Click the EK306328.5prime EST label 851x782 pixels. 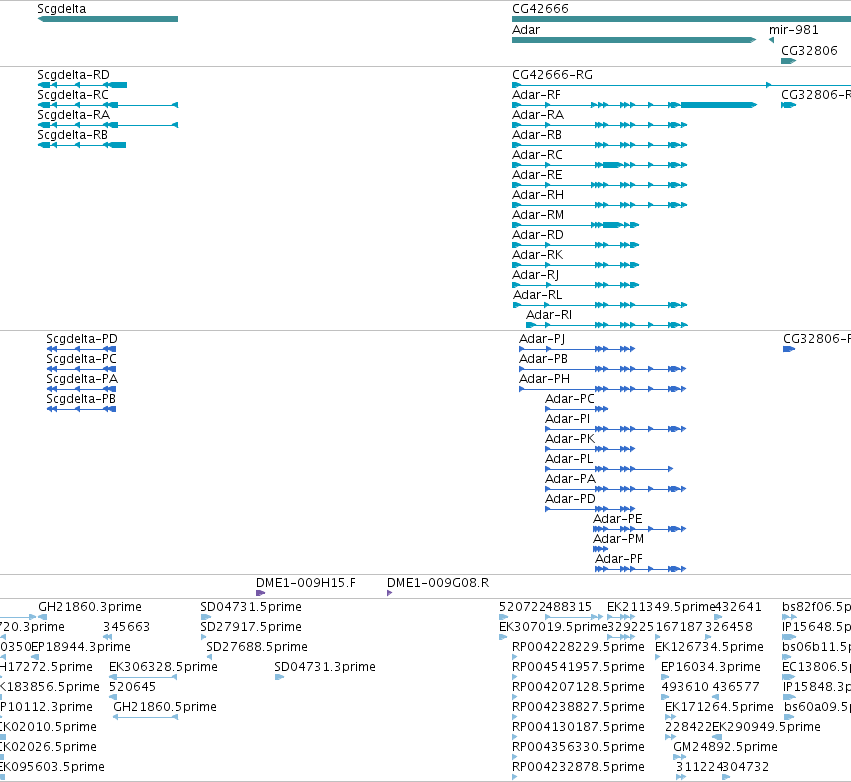point(163,668)
